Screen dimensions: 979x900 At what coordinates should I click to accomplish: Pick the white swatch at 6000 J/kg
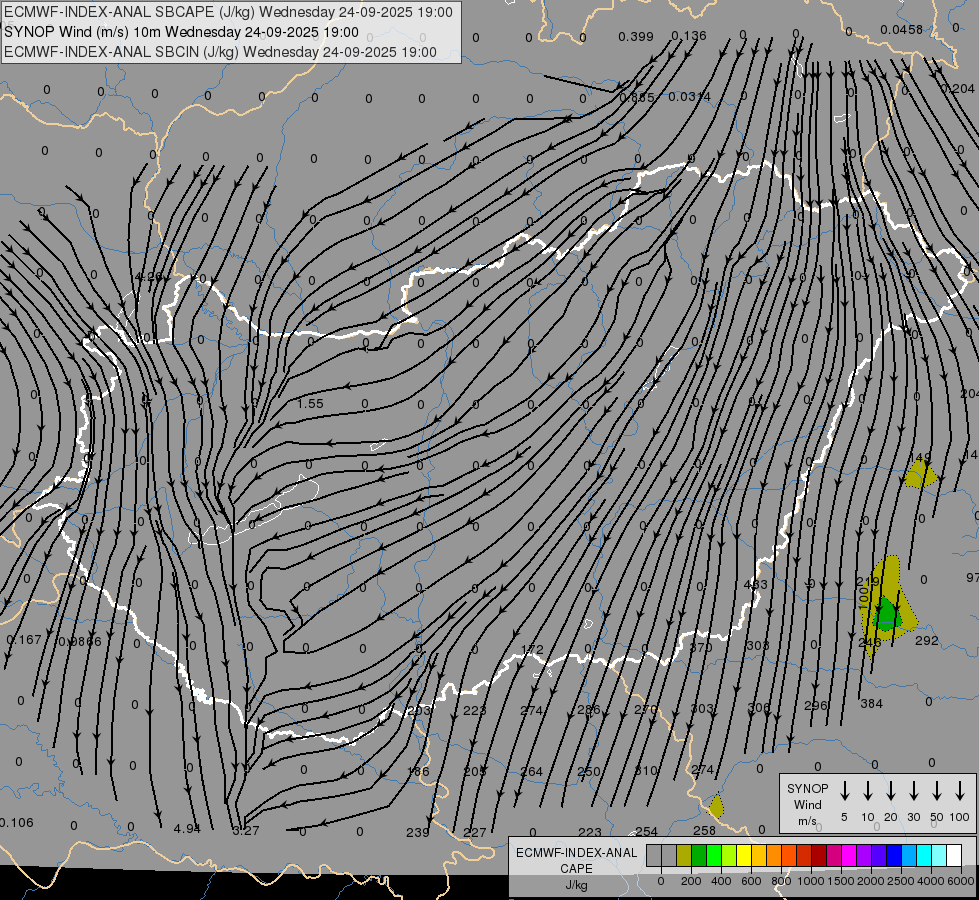click(x=953, y=855)
